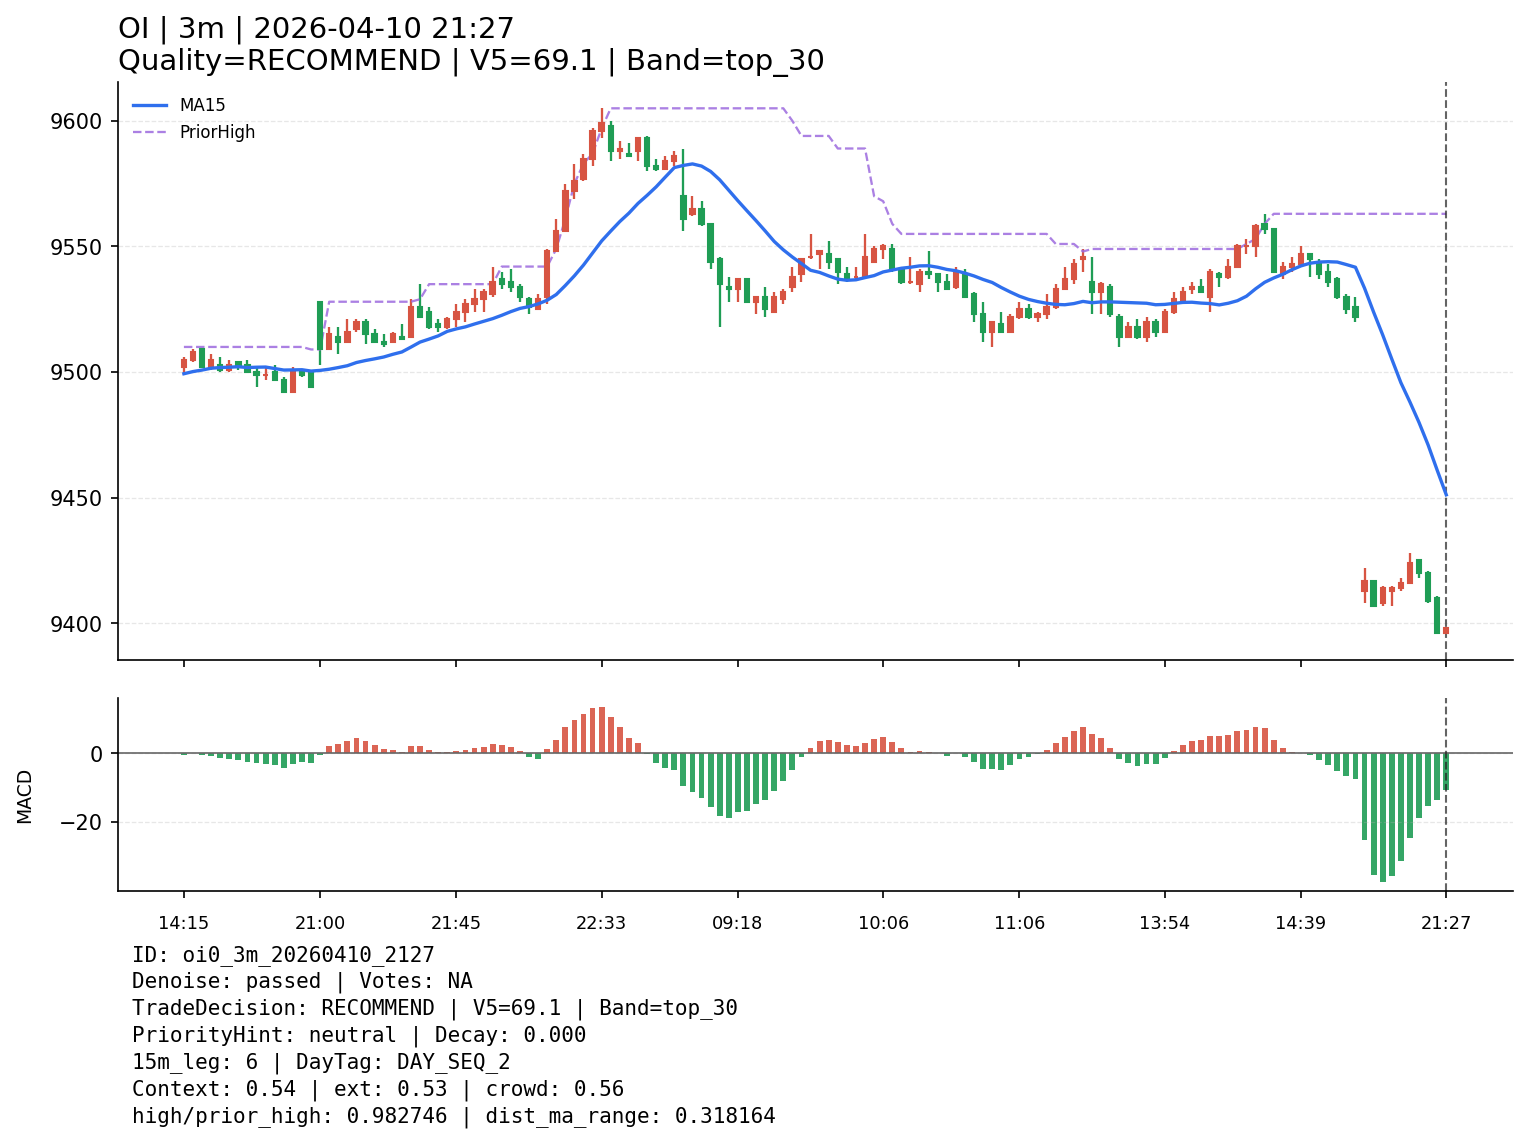Select the 09:18 time axis label
Screen dimensions: 1527x1143
pos(737,923)
